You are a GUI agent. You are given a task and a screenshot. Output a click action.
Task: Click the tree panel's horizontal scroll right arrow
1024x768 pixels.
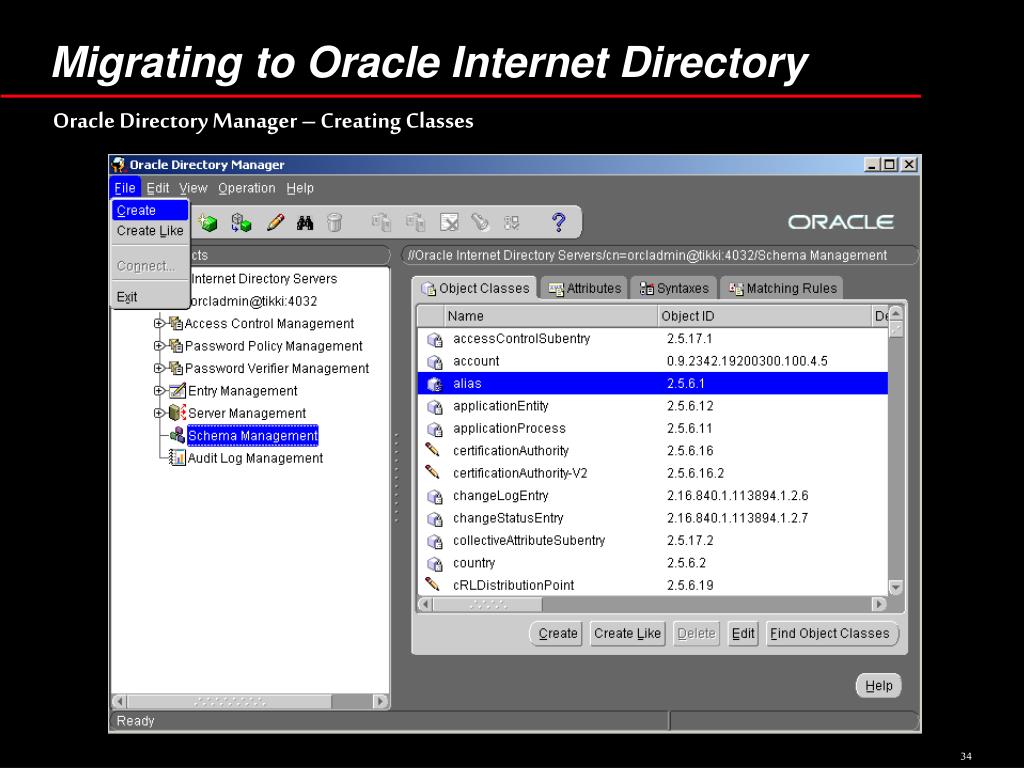pyautogui.click(x=381, y=701)
